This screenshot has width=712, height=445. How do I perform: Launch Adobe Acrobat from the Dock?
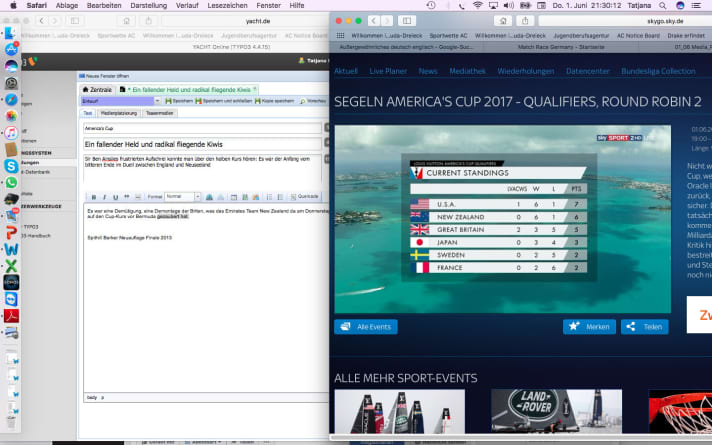tap(11, 316)
